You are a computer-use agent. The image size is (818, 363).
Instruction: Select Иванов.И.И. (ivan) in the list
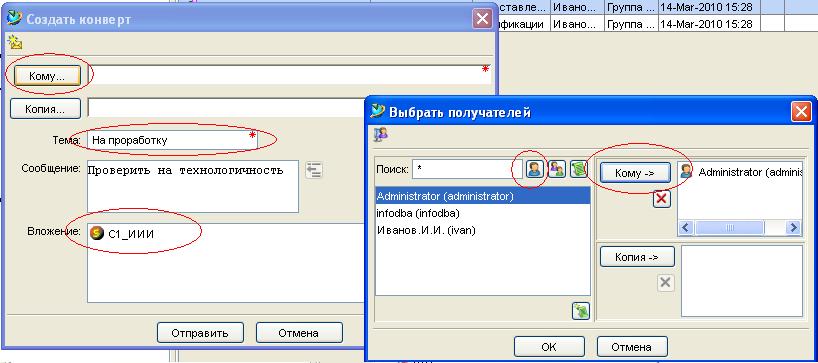pos(483,230)
